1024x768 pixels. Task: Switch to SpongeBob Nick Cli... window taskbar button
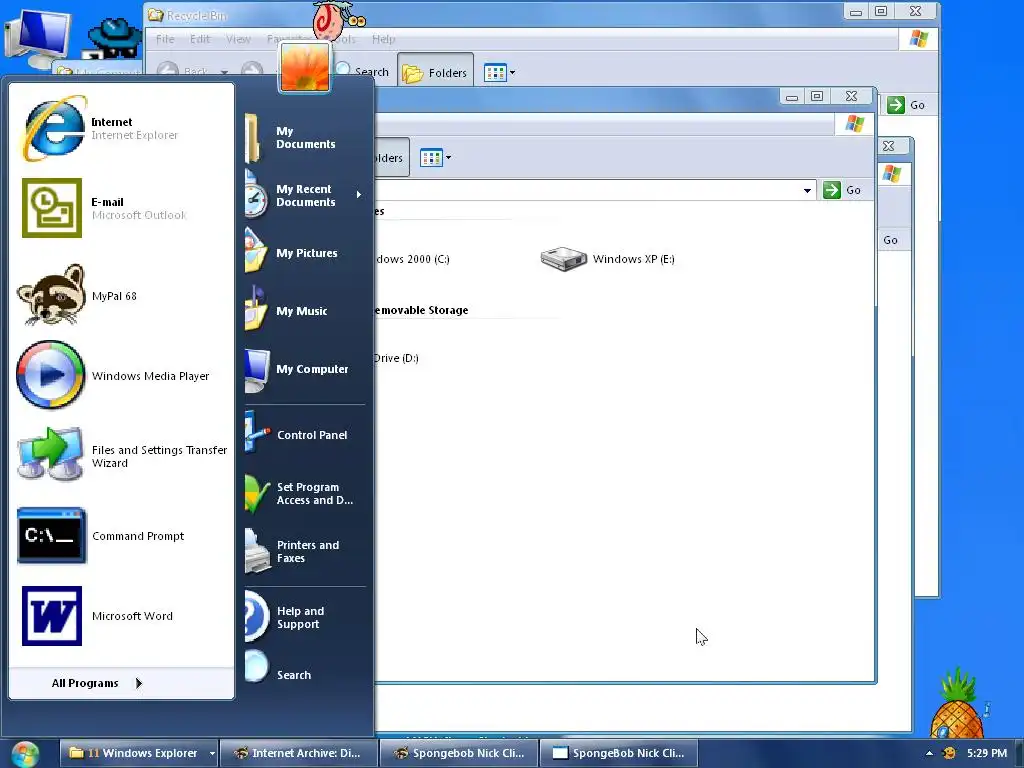[x=619, y=753]
